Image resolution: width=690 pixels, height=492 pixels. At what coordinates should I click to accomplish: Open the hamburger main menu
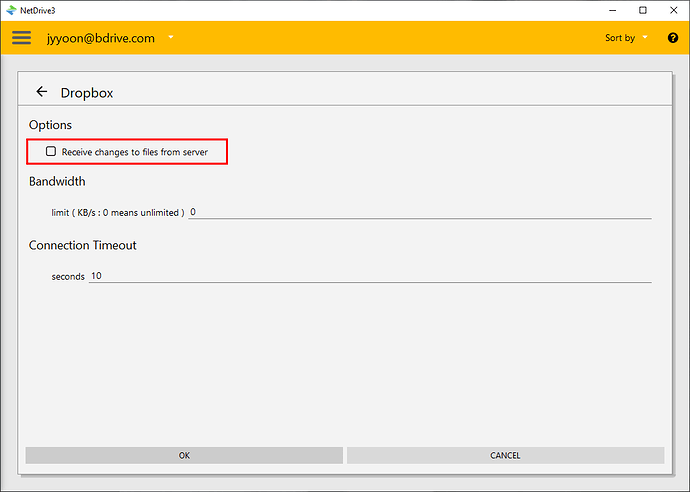[x=21, y=38]
